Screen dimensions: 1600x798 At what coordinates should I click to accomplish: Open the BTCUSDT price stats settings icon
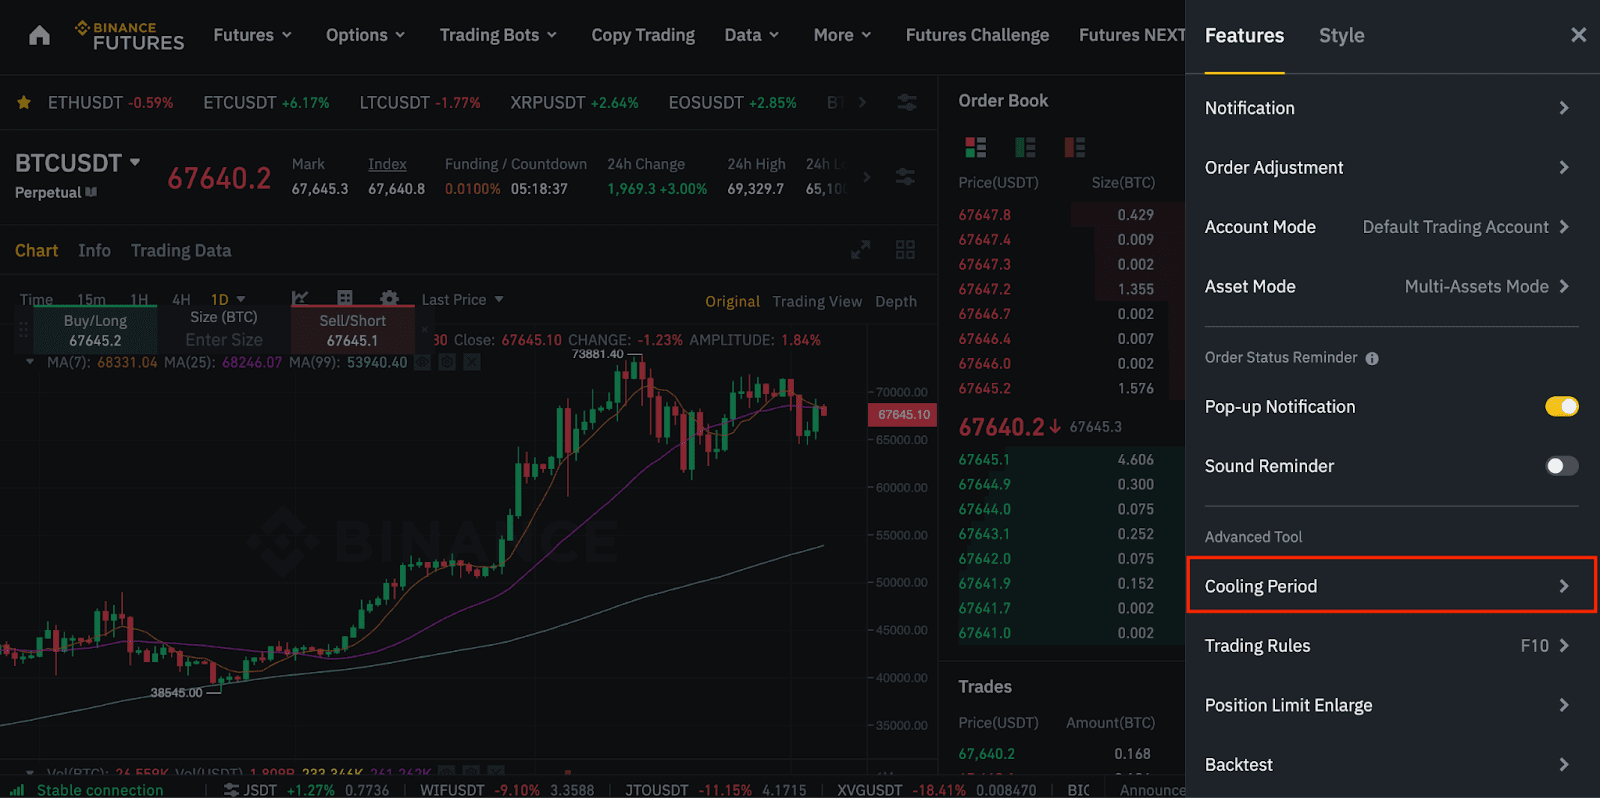click(x=905, y=177)
